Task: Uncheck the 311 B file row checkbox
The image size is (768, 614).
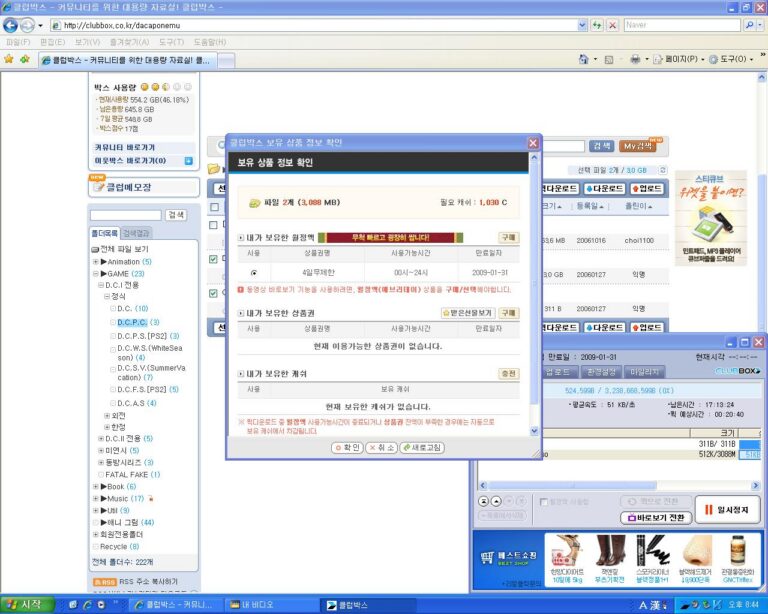Action: (213, 293)
